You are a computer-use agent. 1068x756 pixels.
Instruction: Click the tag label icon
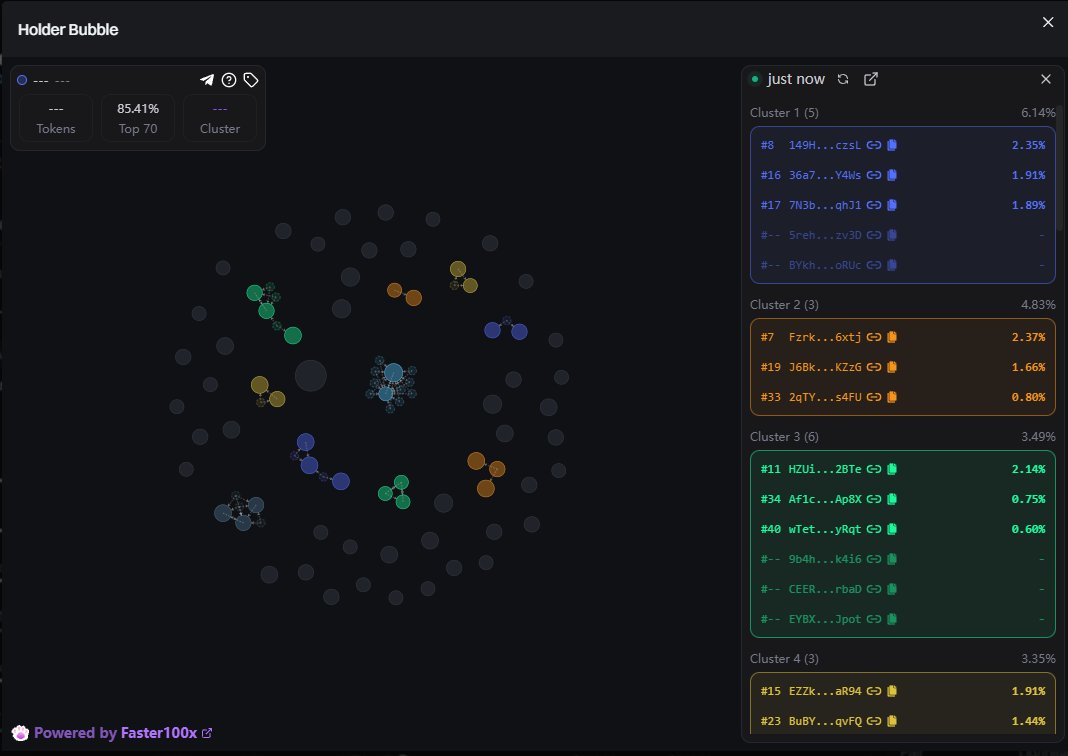251,80
